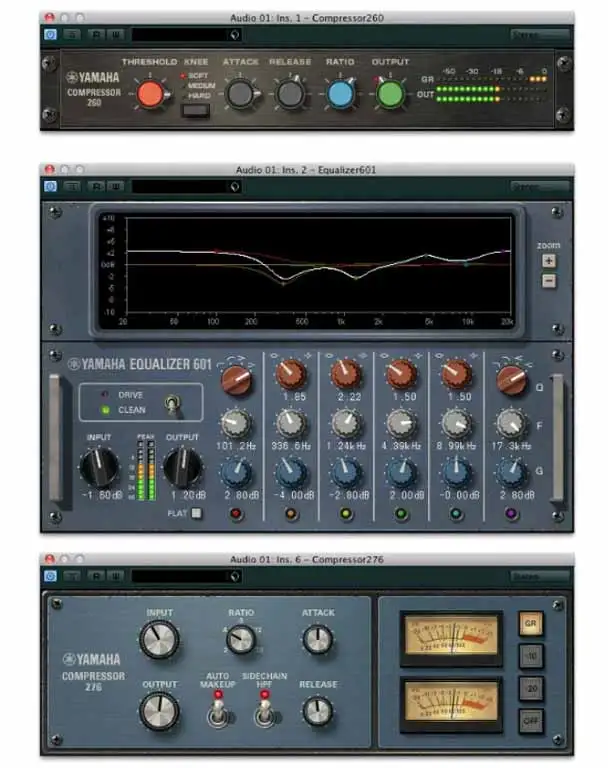The image size is (608, 768).
Task: Click the gain knob above -0.00dB
Action: (456, 473)
